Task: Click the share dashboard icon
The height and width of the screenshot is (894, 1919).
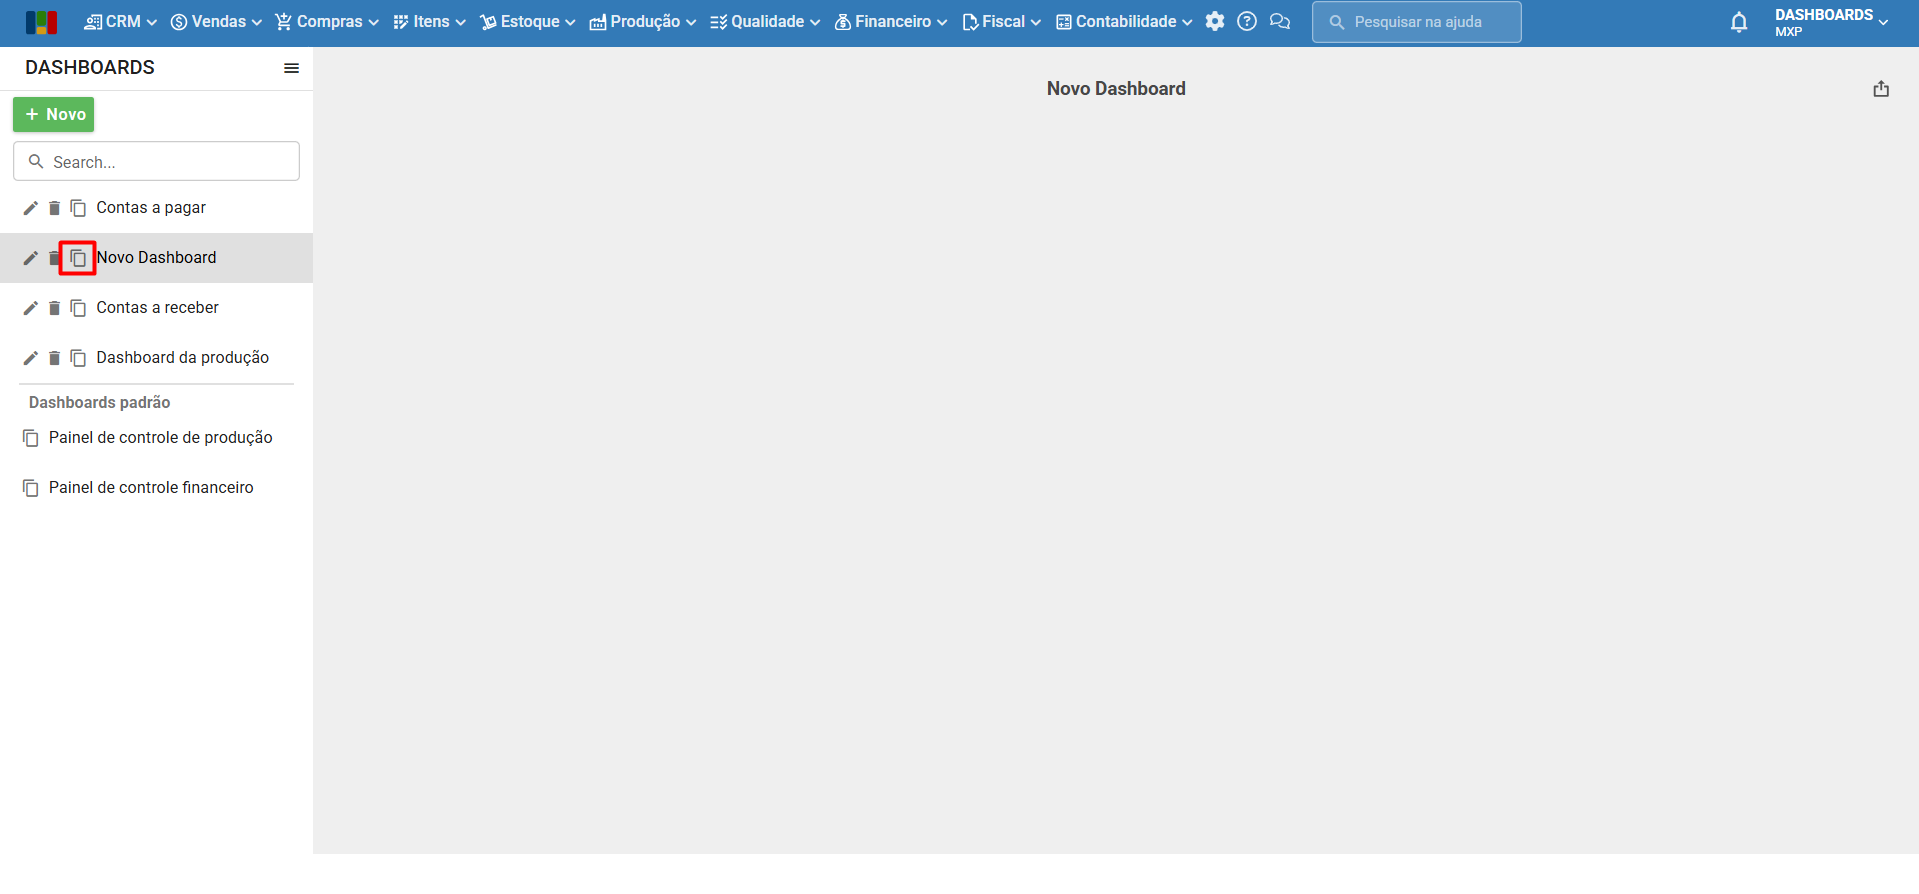Action: click(1881, 89)
